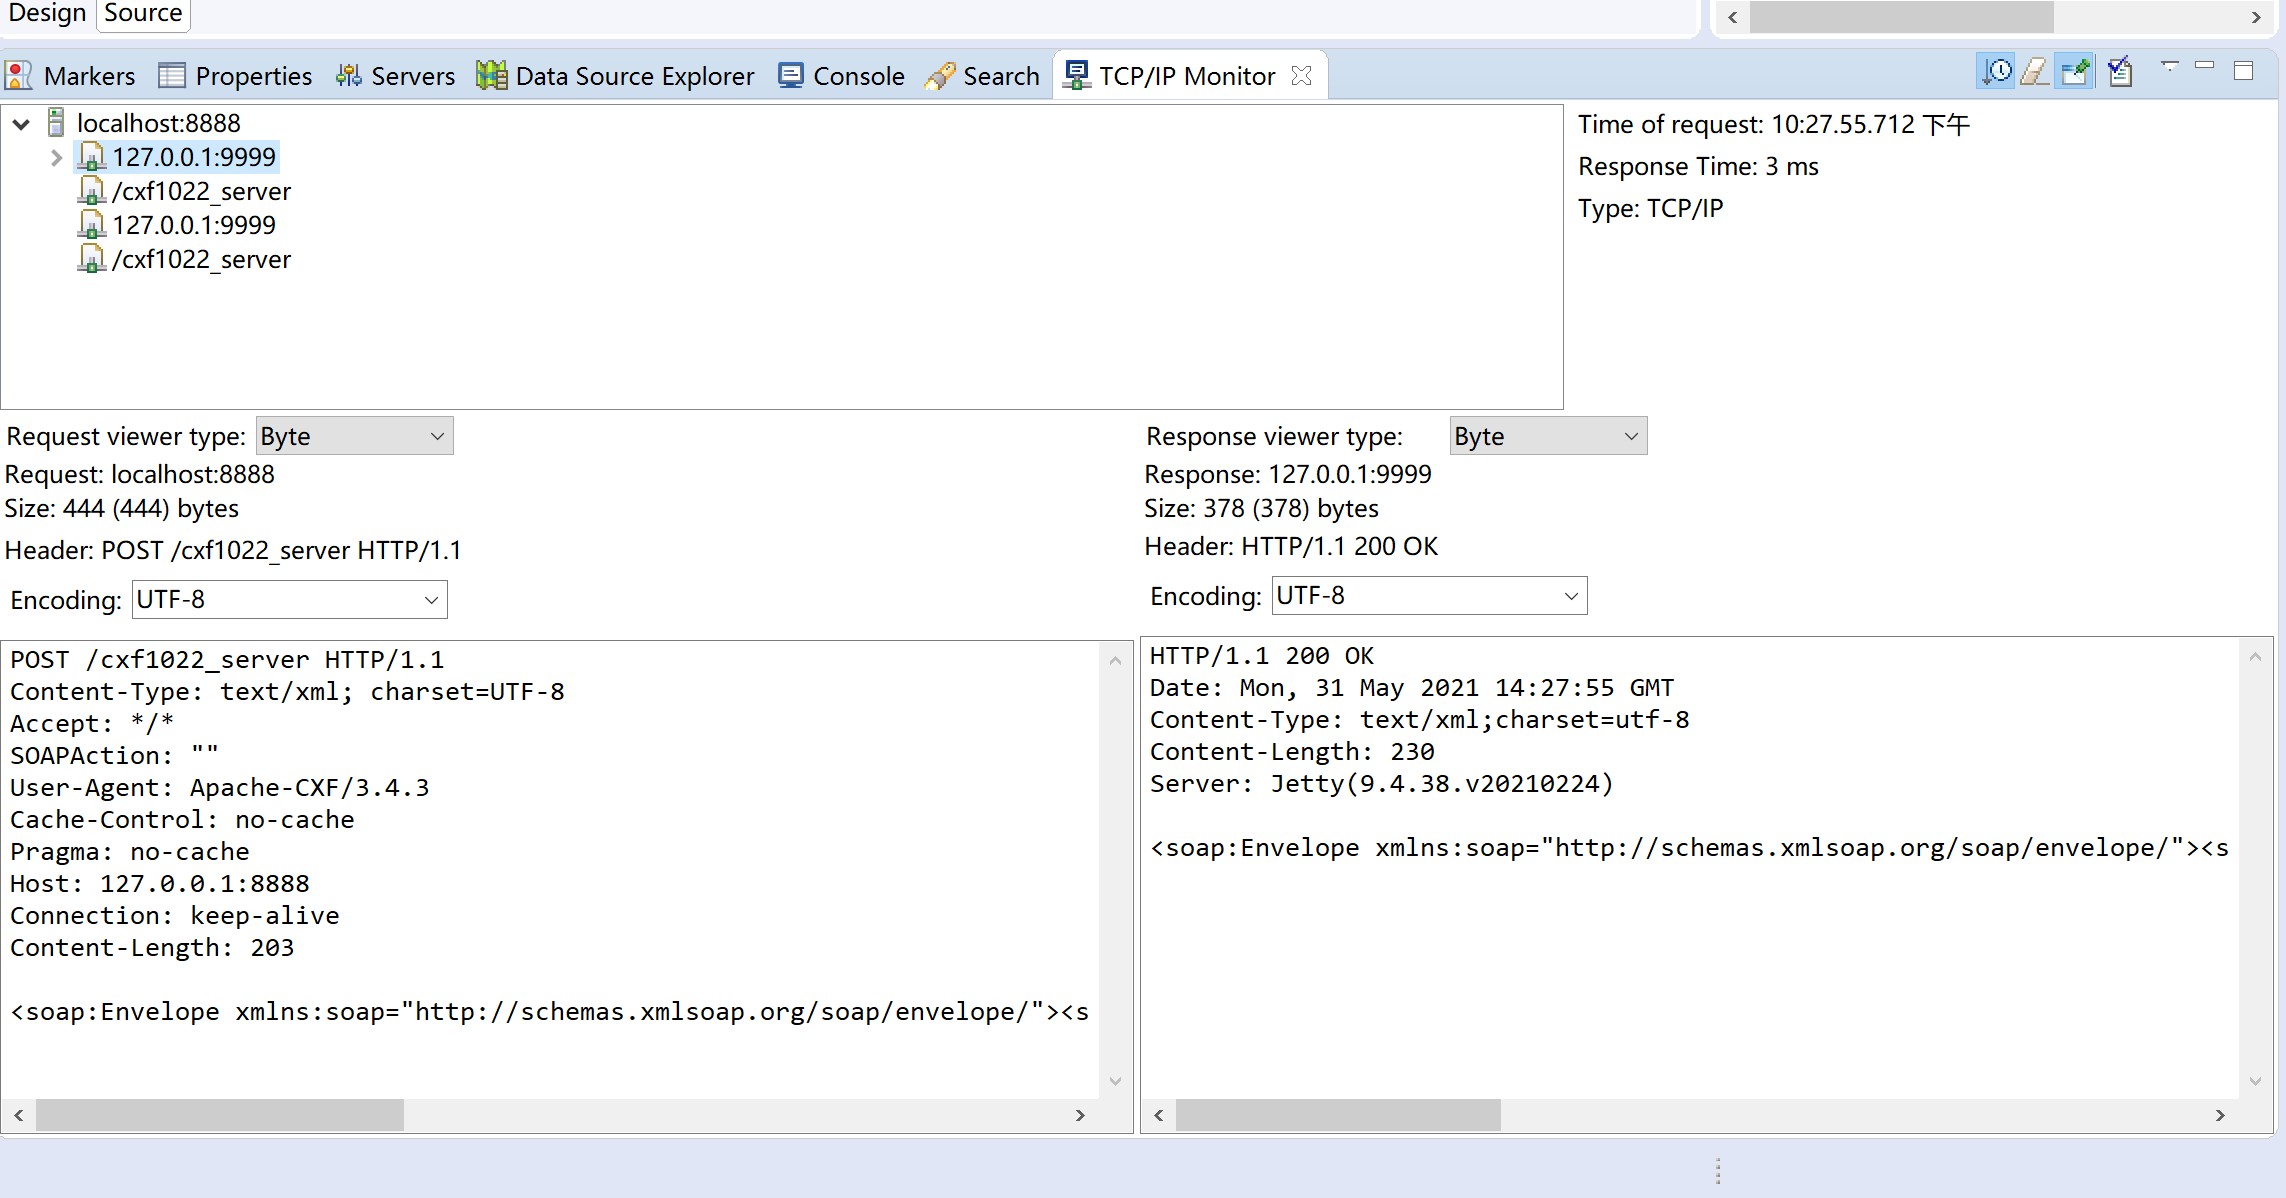The height and width of the screenshot is (1198, 2286).
Task: Open Response viewer type Byte dropdown
Action: click(1548, 436)
